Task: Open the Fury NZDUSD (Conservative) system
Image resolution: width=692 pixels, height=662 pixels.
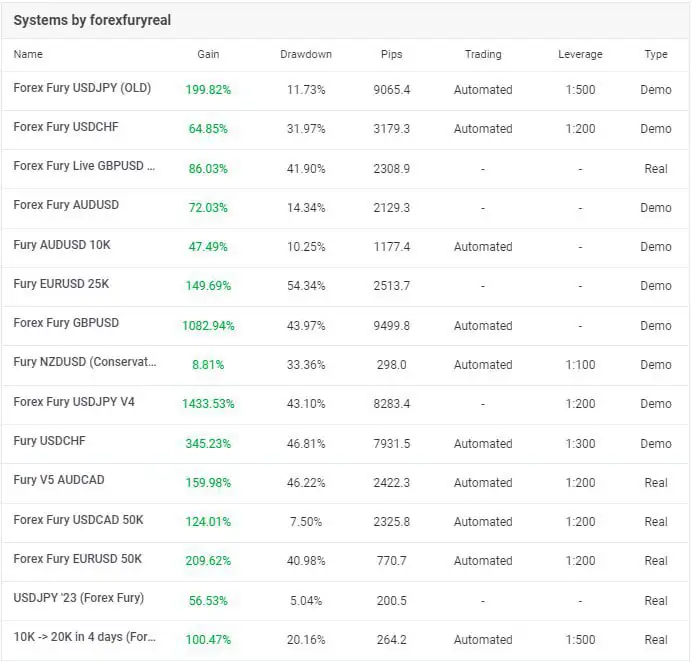Action: (85, 363)
